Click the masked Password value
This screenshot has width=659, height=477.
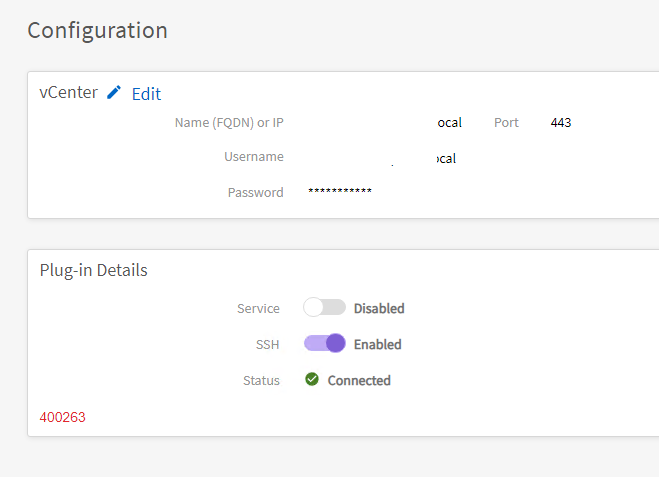pos(340,192)
